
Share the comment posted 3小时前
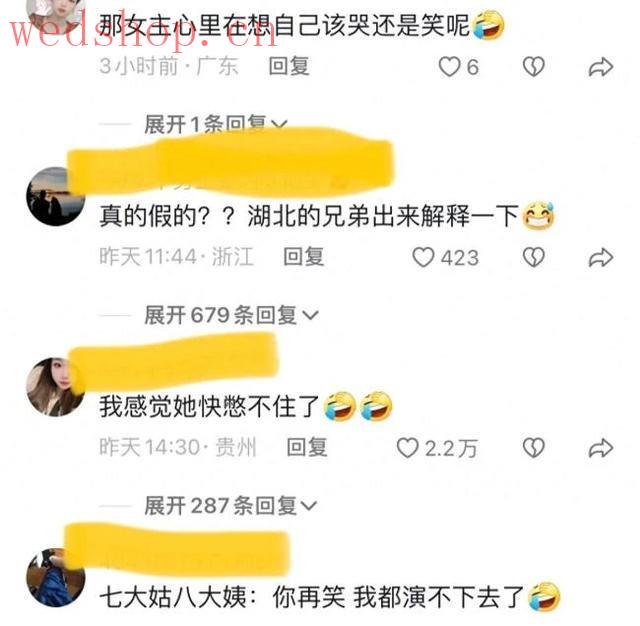coord(600,67)
